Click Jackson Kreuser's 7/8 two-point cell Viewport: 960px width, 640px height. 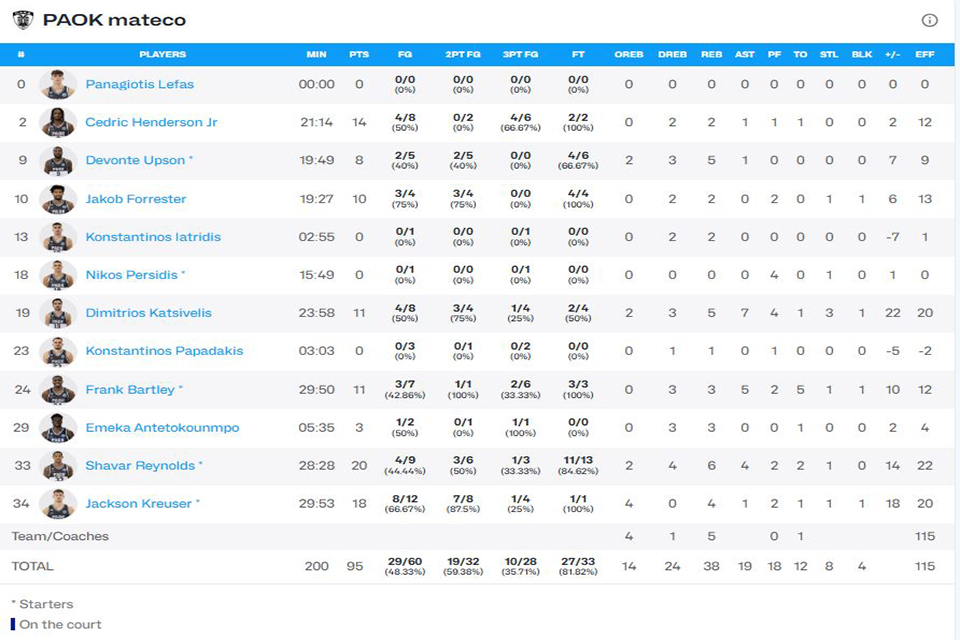pos(463,503)
